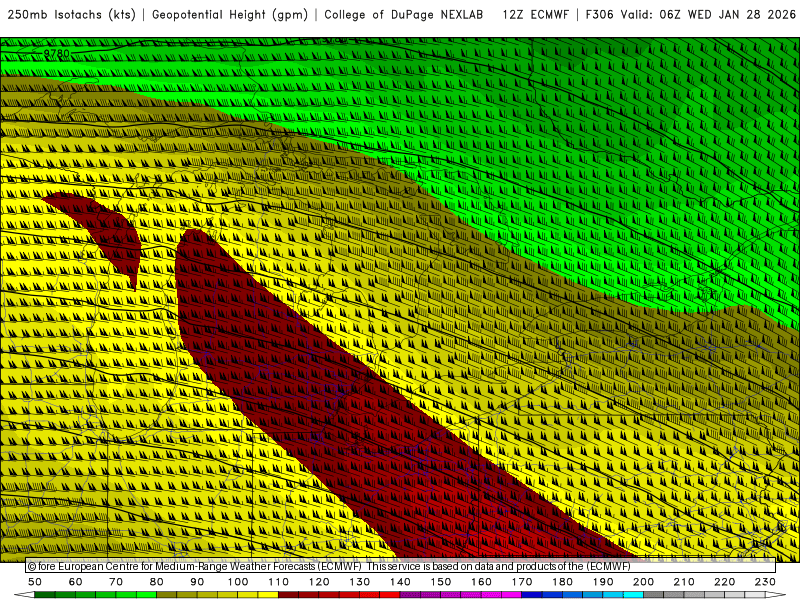Image resolution: width=800 pixels, height=600 pixels.
Task: Click the '140' legend value
Action: coord(400,582)
